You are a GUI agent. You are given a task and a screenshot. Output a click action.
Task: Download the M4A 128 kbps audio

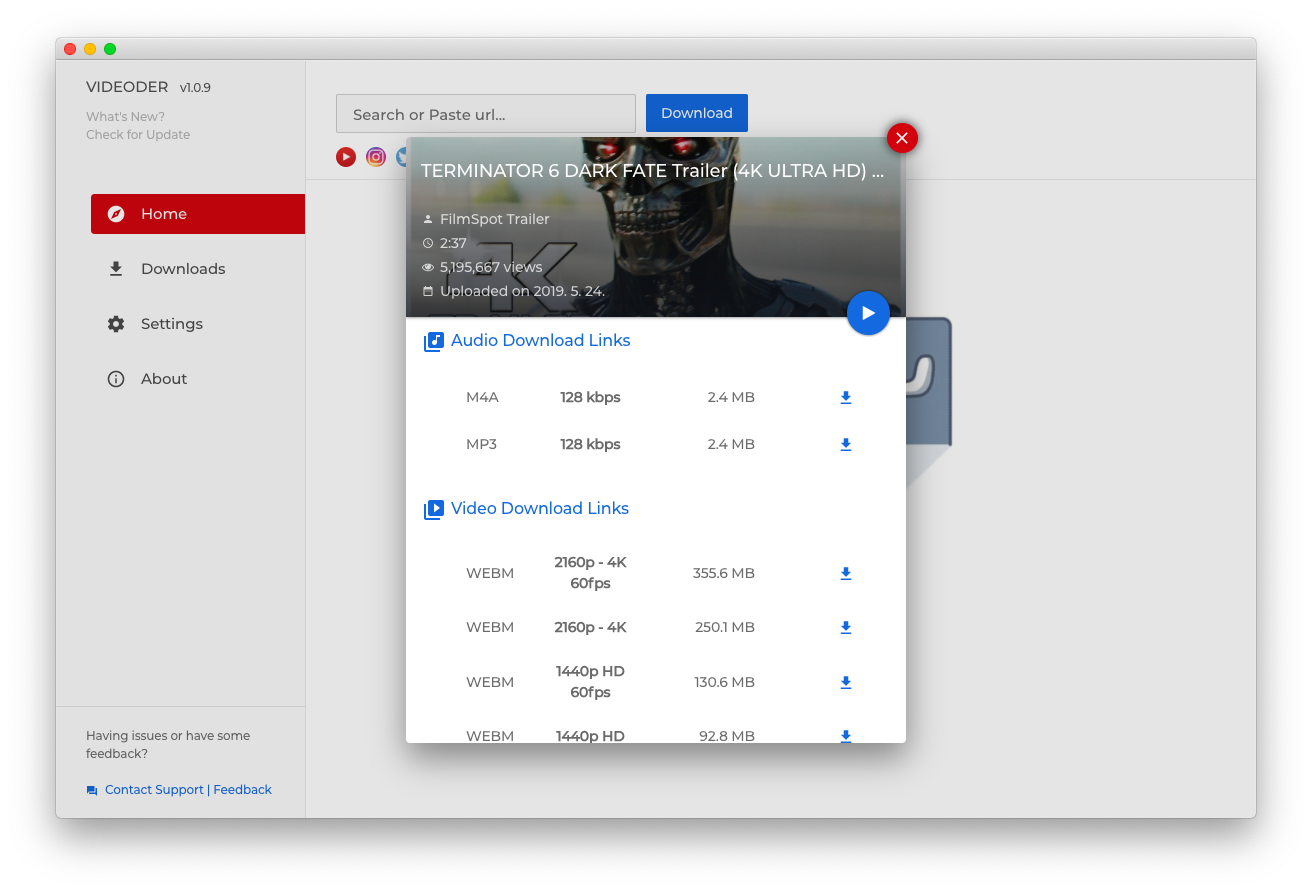coord(845,397)
